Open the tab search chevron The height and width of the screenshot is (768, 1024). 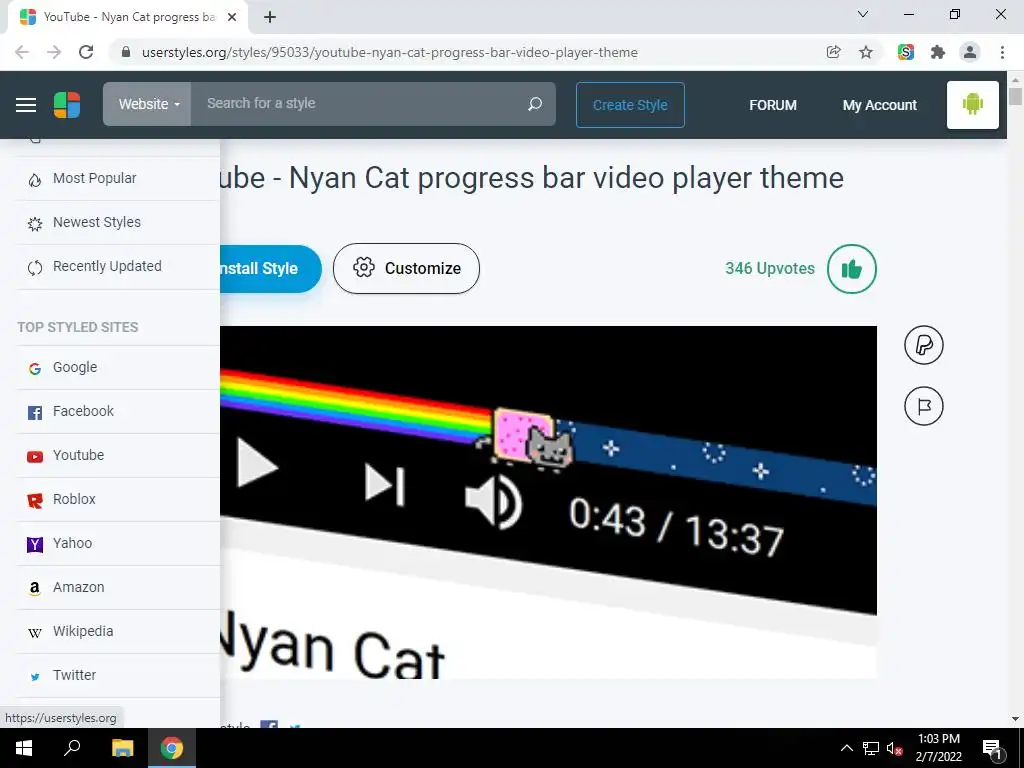pos(863,14)
